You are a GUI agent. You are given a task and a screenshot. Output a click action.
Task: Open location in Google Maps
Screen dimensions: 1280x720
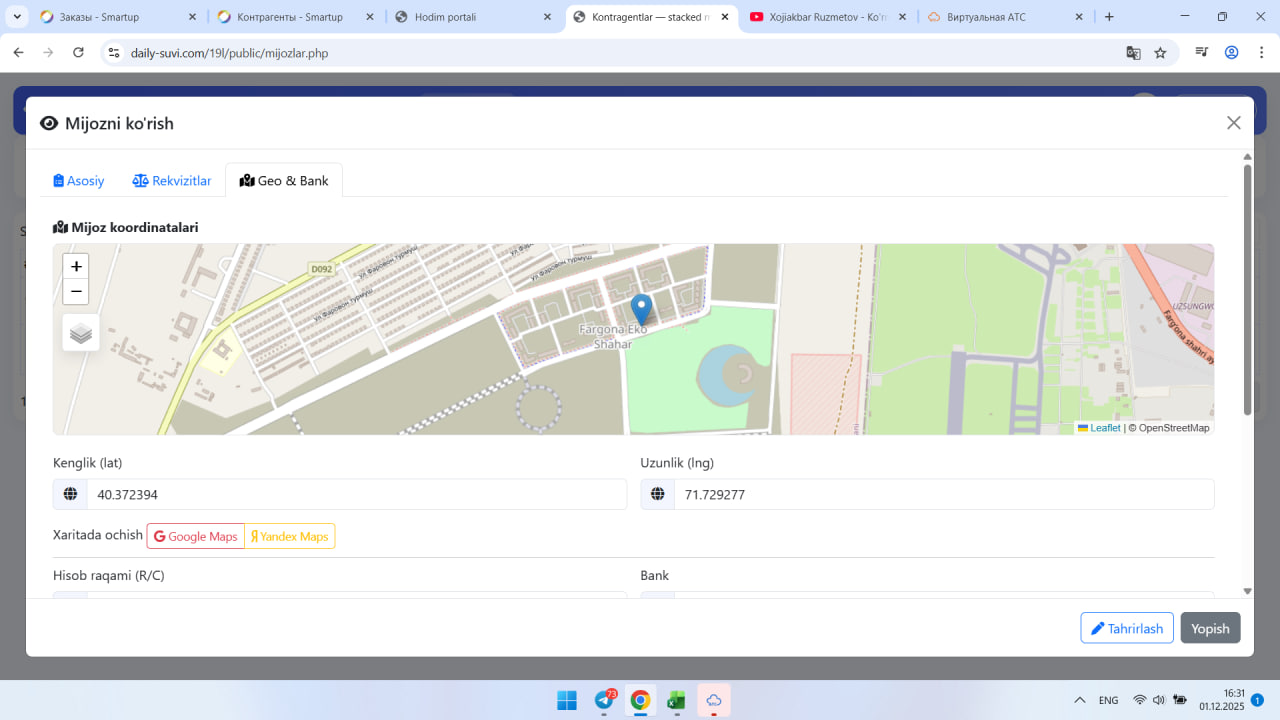196,537
